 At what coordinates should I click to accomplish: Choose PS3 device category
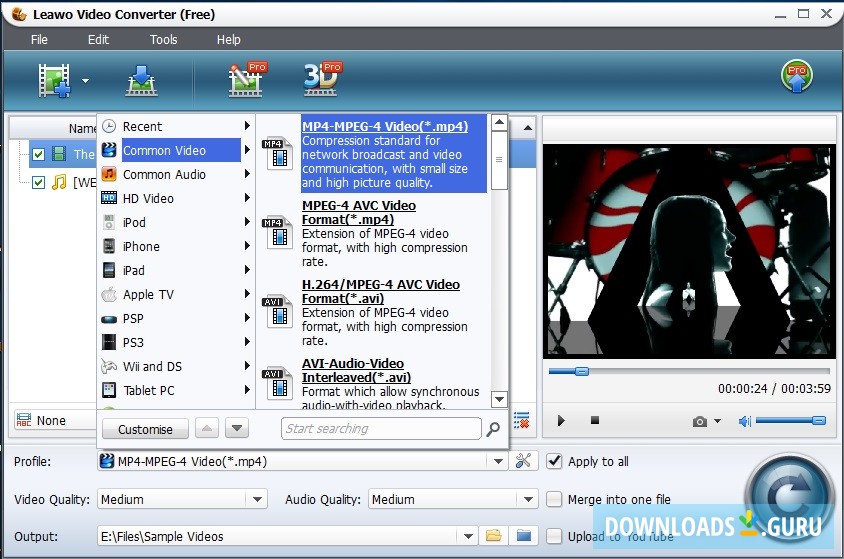coord(176,342)
